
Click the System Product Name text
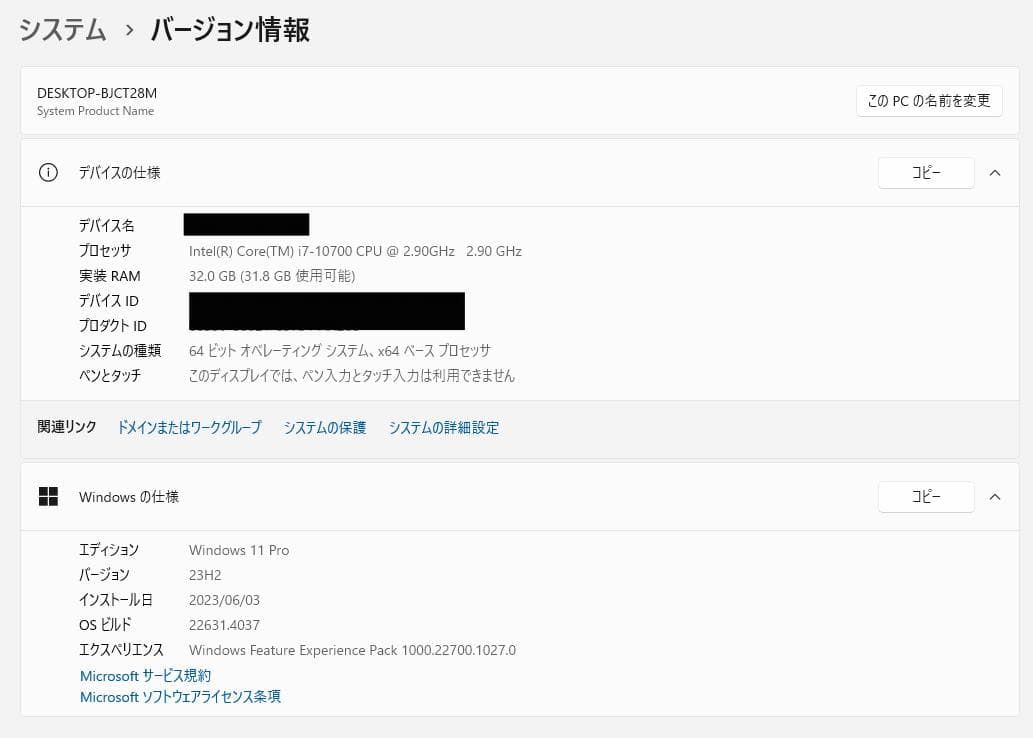96,111
